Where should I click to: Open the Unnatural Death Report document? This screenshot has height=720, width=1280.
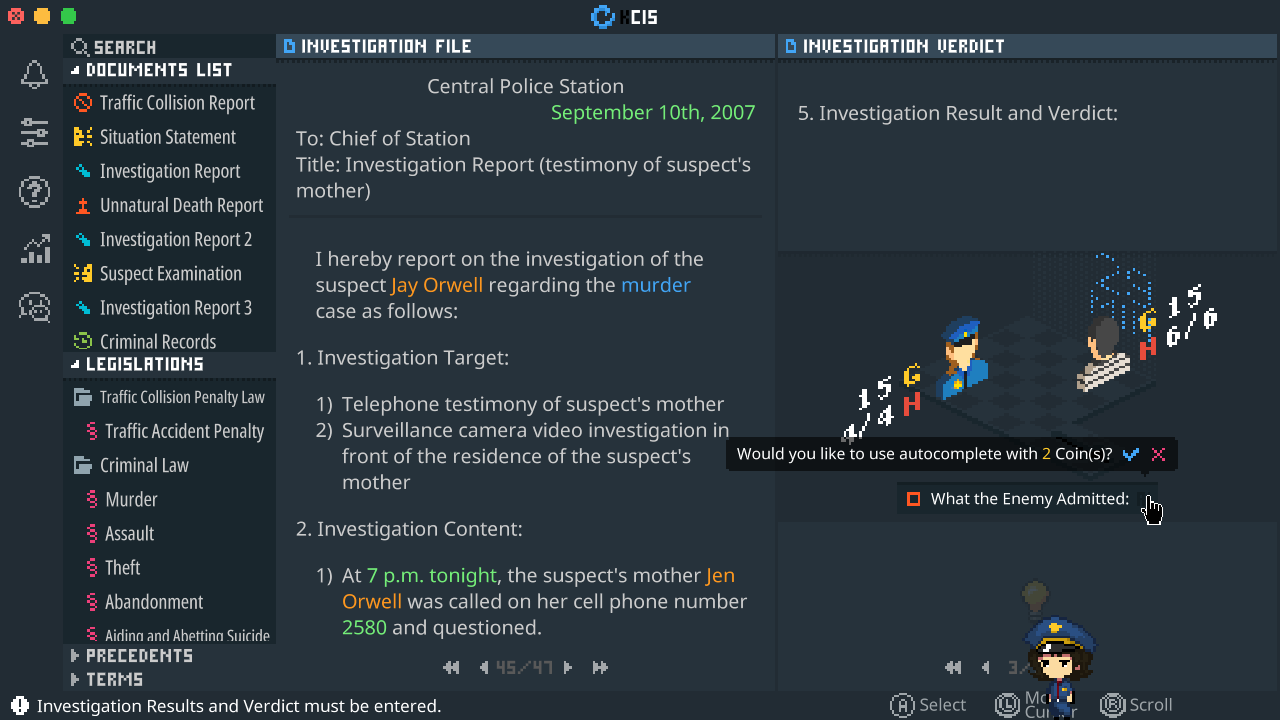click(x=169, y=205)
